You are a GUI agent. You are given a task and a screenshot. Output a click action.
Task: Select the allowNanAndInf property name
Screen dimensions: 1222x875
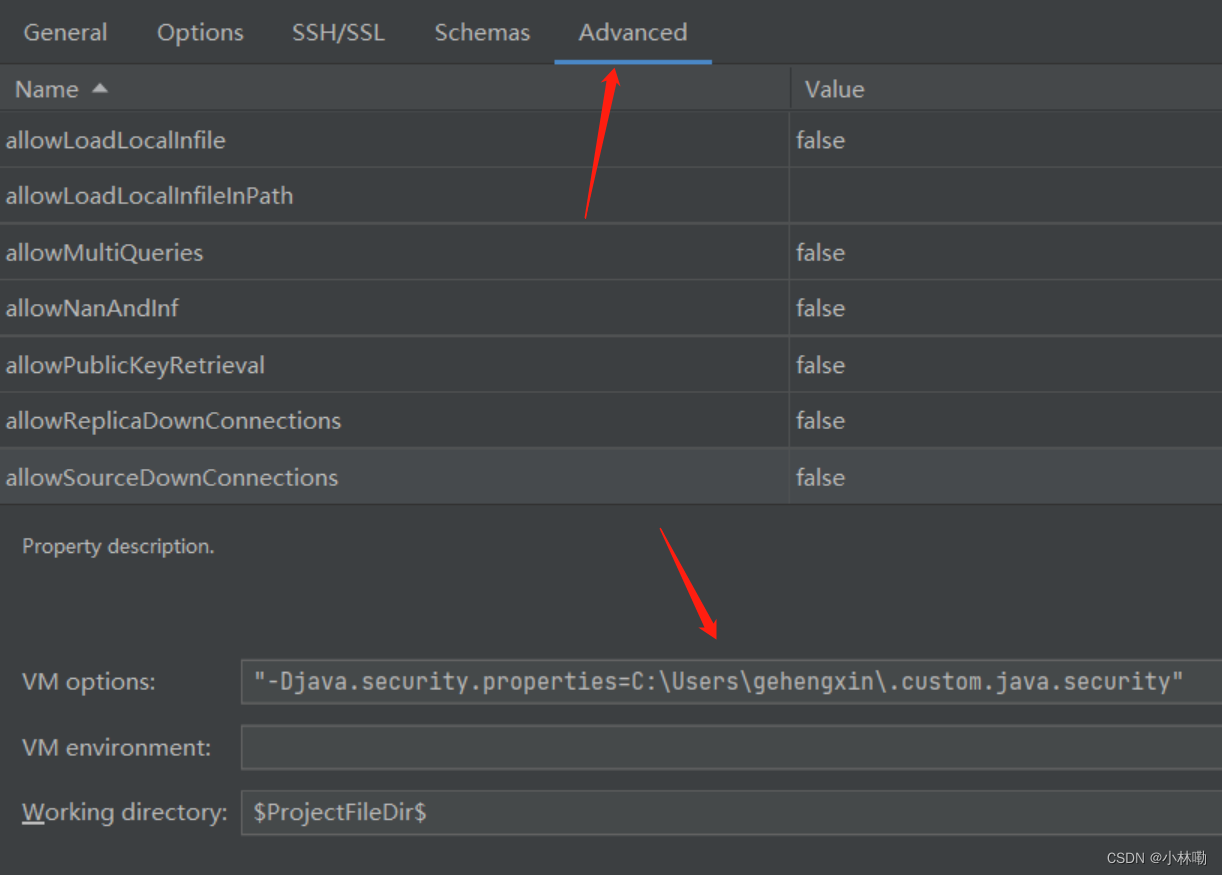[92, 309]
